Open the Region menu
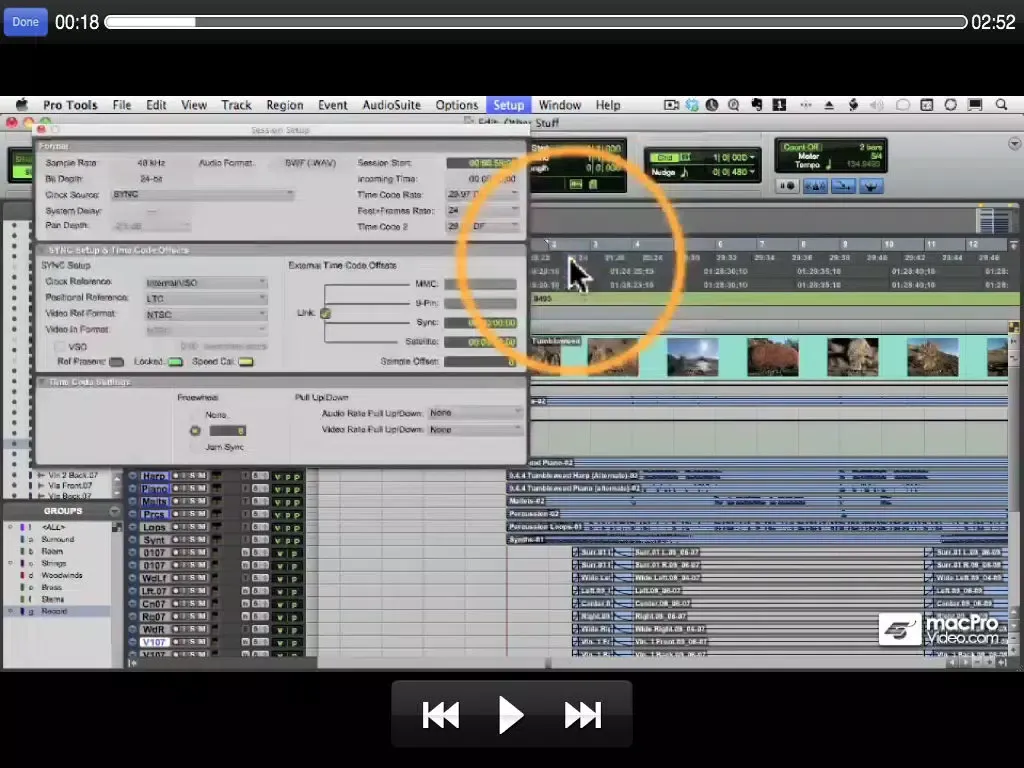Image resolution: width=1024 pixels, height=768 pixels. pos(284,104)
